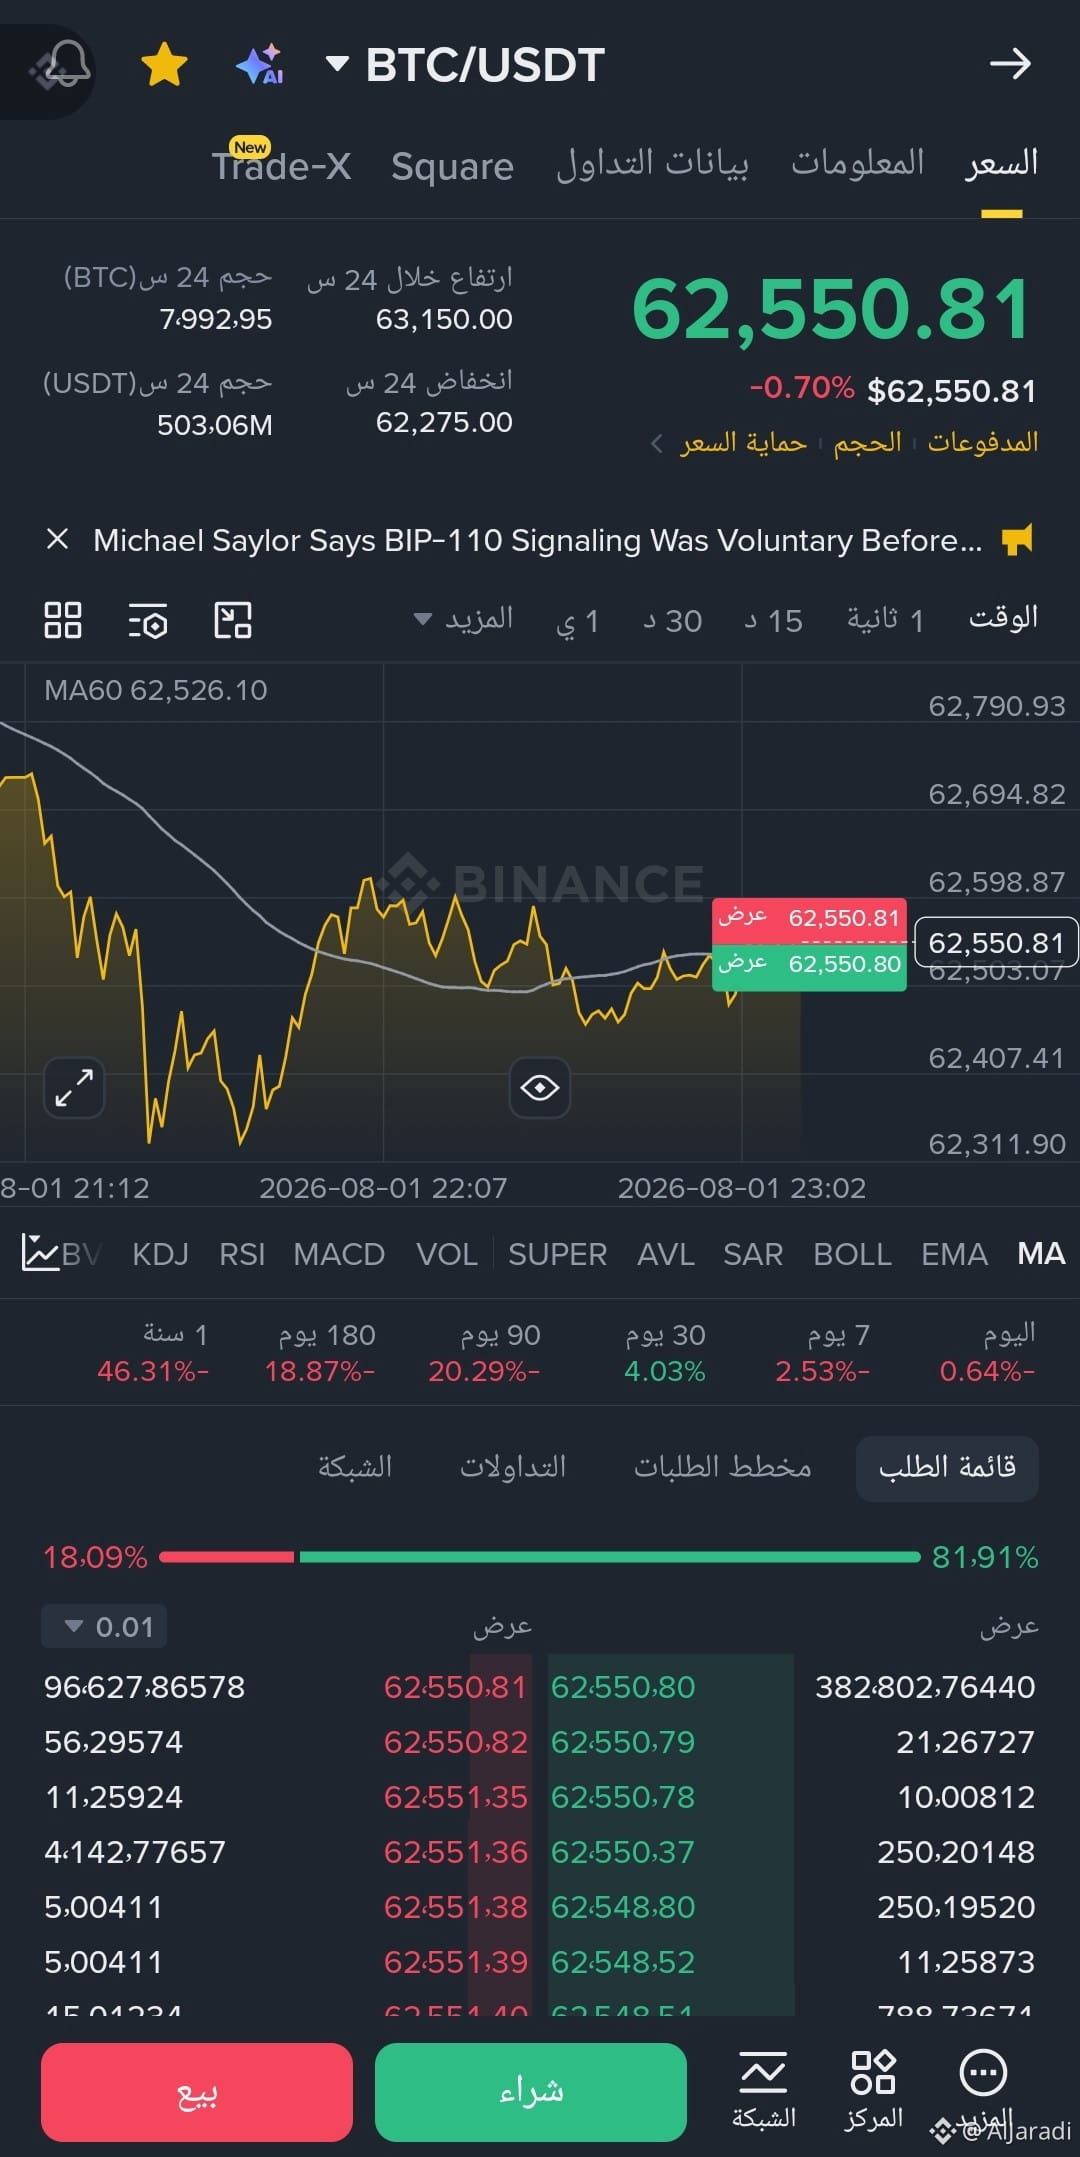Open the AI sparkle assistant icon
The height and width of the screenshot is (2157, 1080).
[260, 65]
